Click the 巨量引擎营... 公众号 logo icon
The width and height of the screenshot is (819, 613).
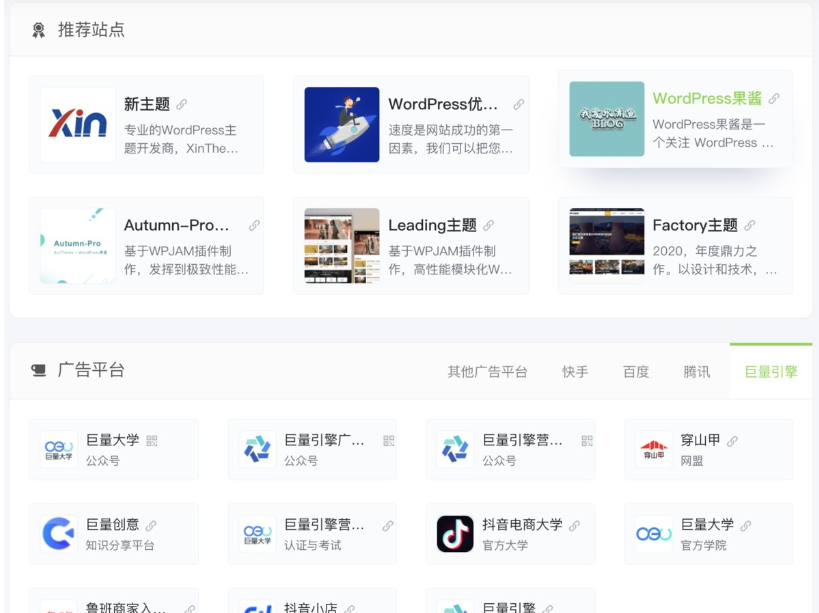(x=455, y=449)
